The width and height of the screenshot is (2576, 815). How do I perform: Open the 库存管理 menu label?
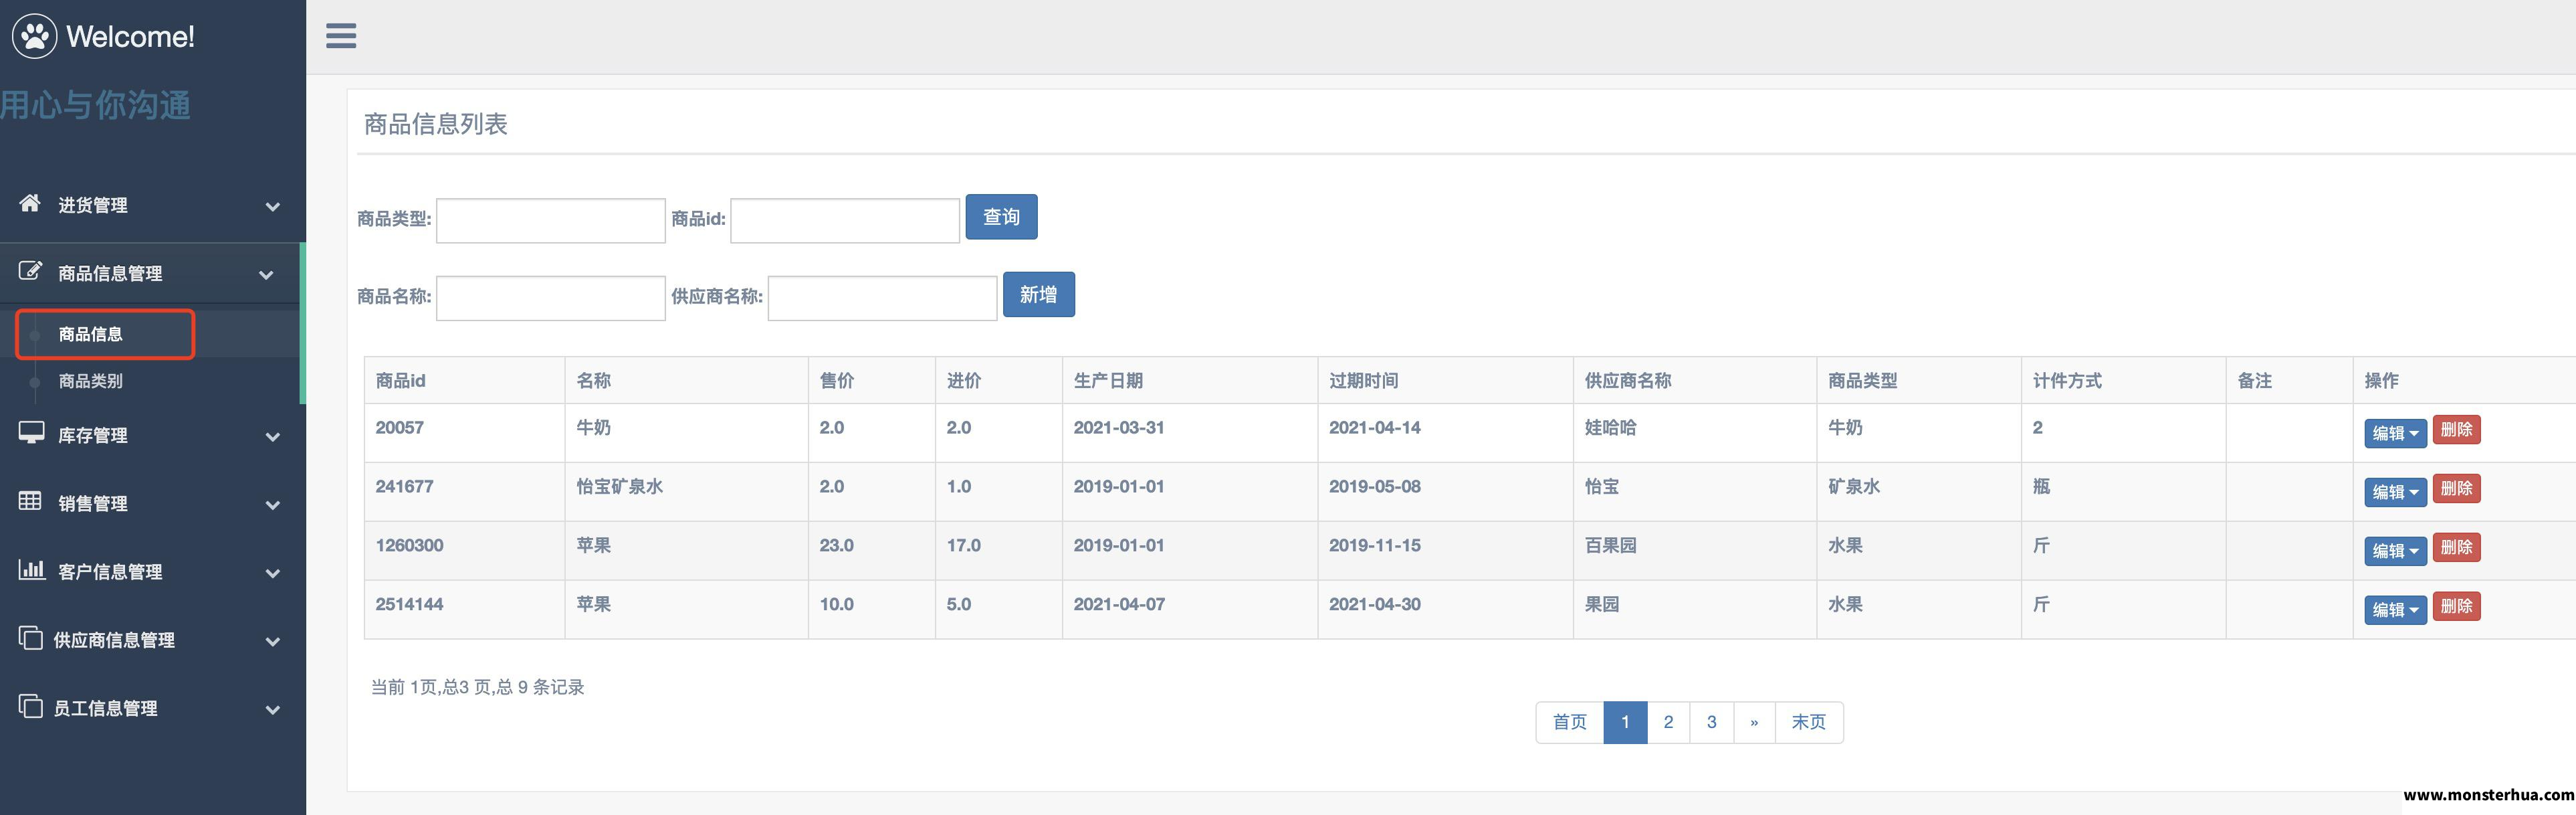coord(93,435)
